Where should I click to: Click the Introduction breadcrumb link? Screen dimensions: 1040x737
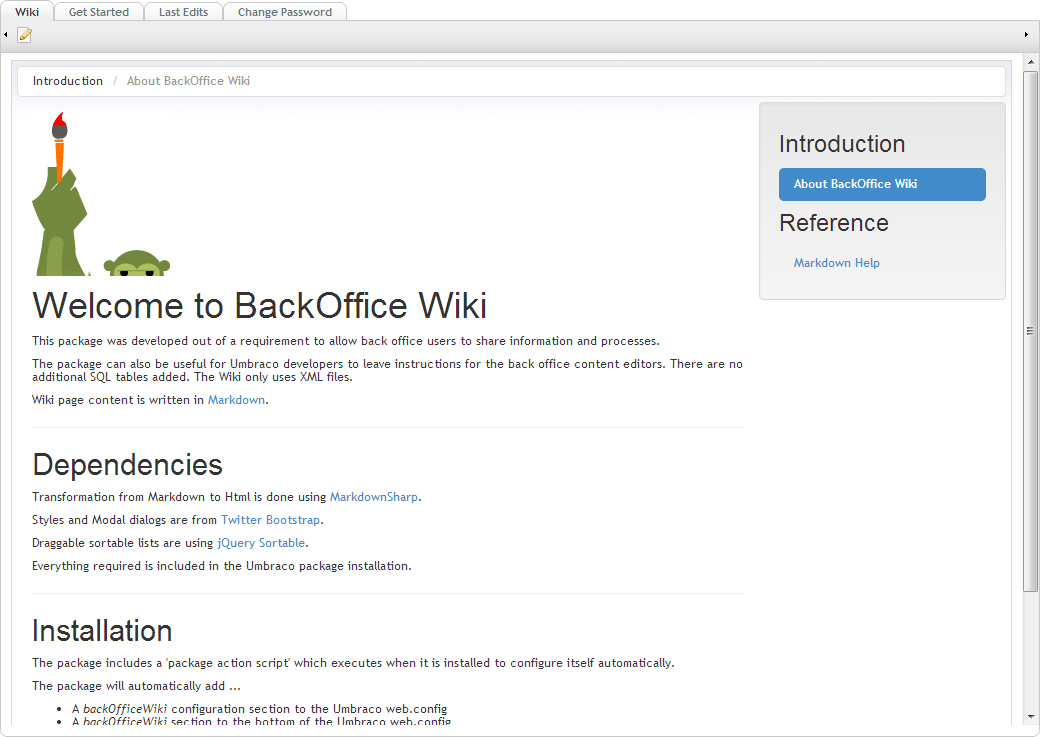tap(68, 81)
